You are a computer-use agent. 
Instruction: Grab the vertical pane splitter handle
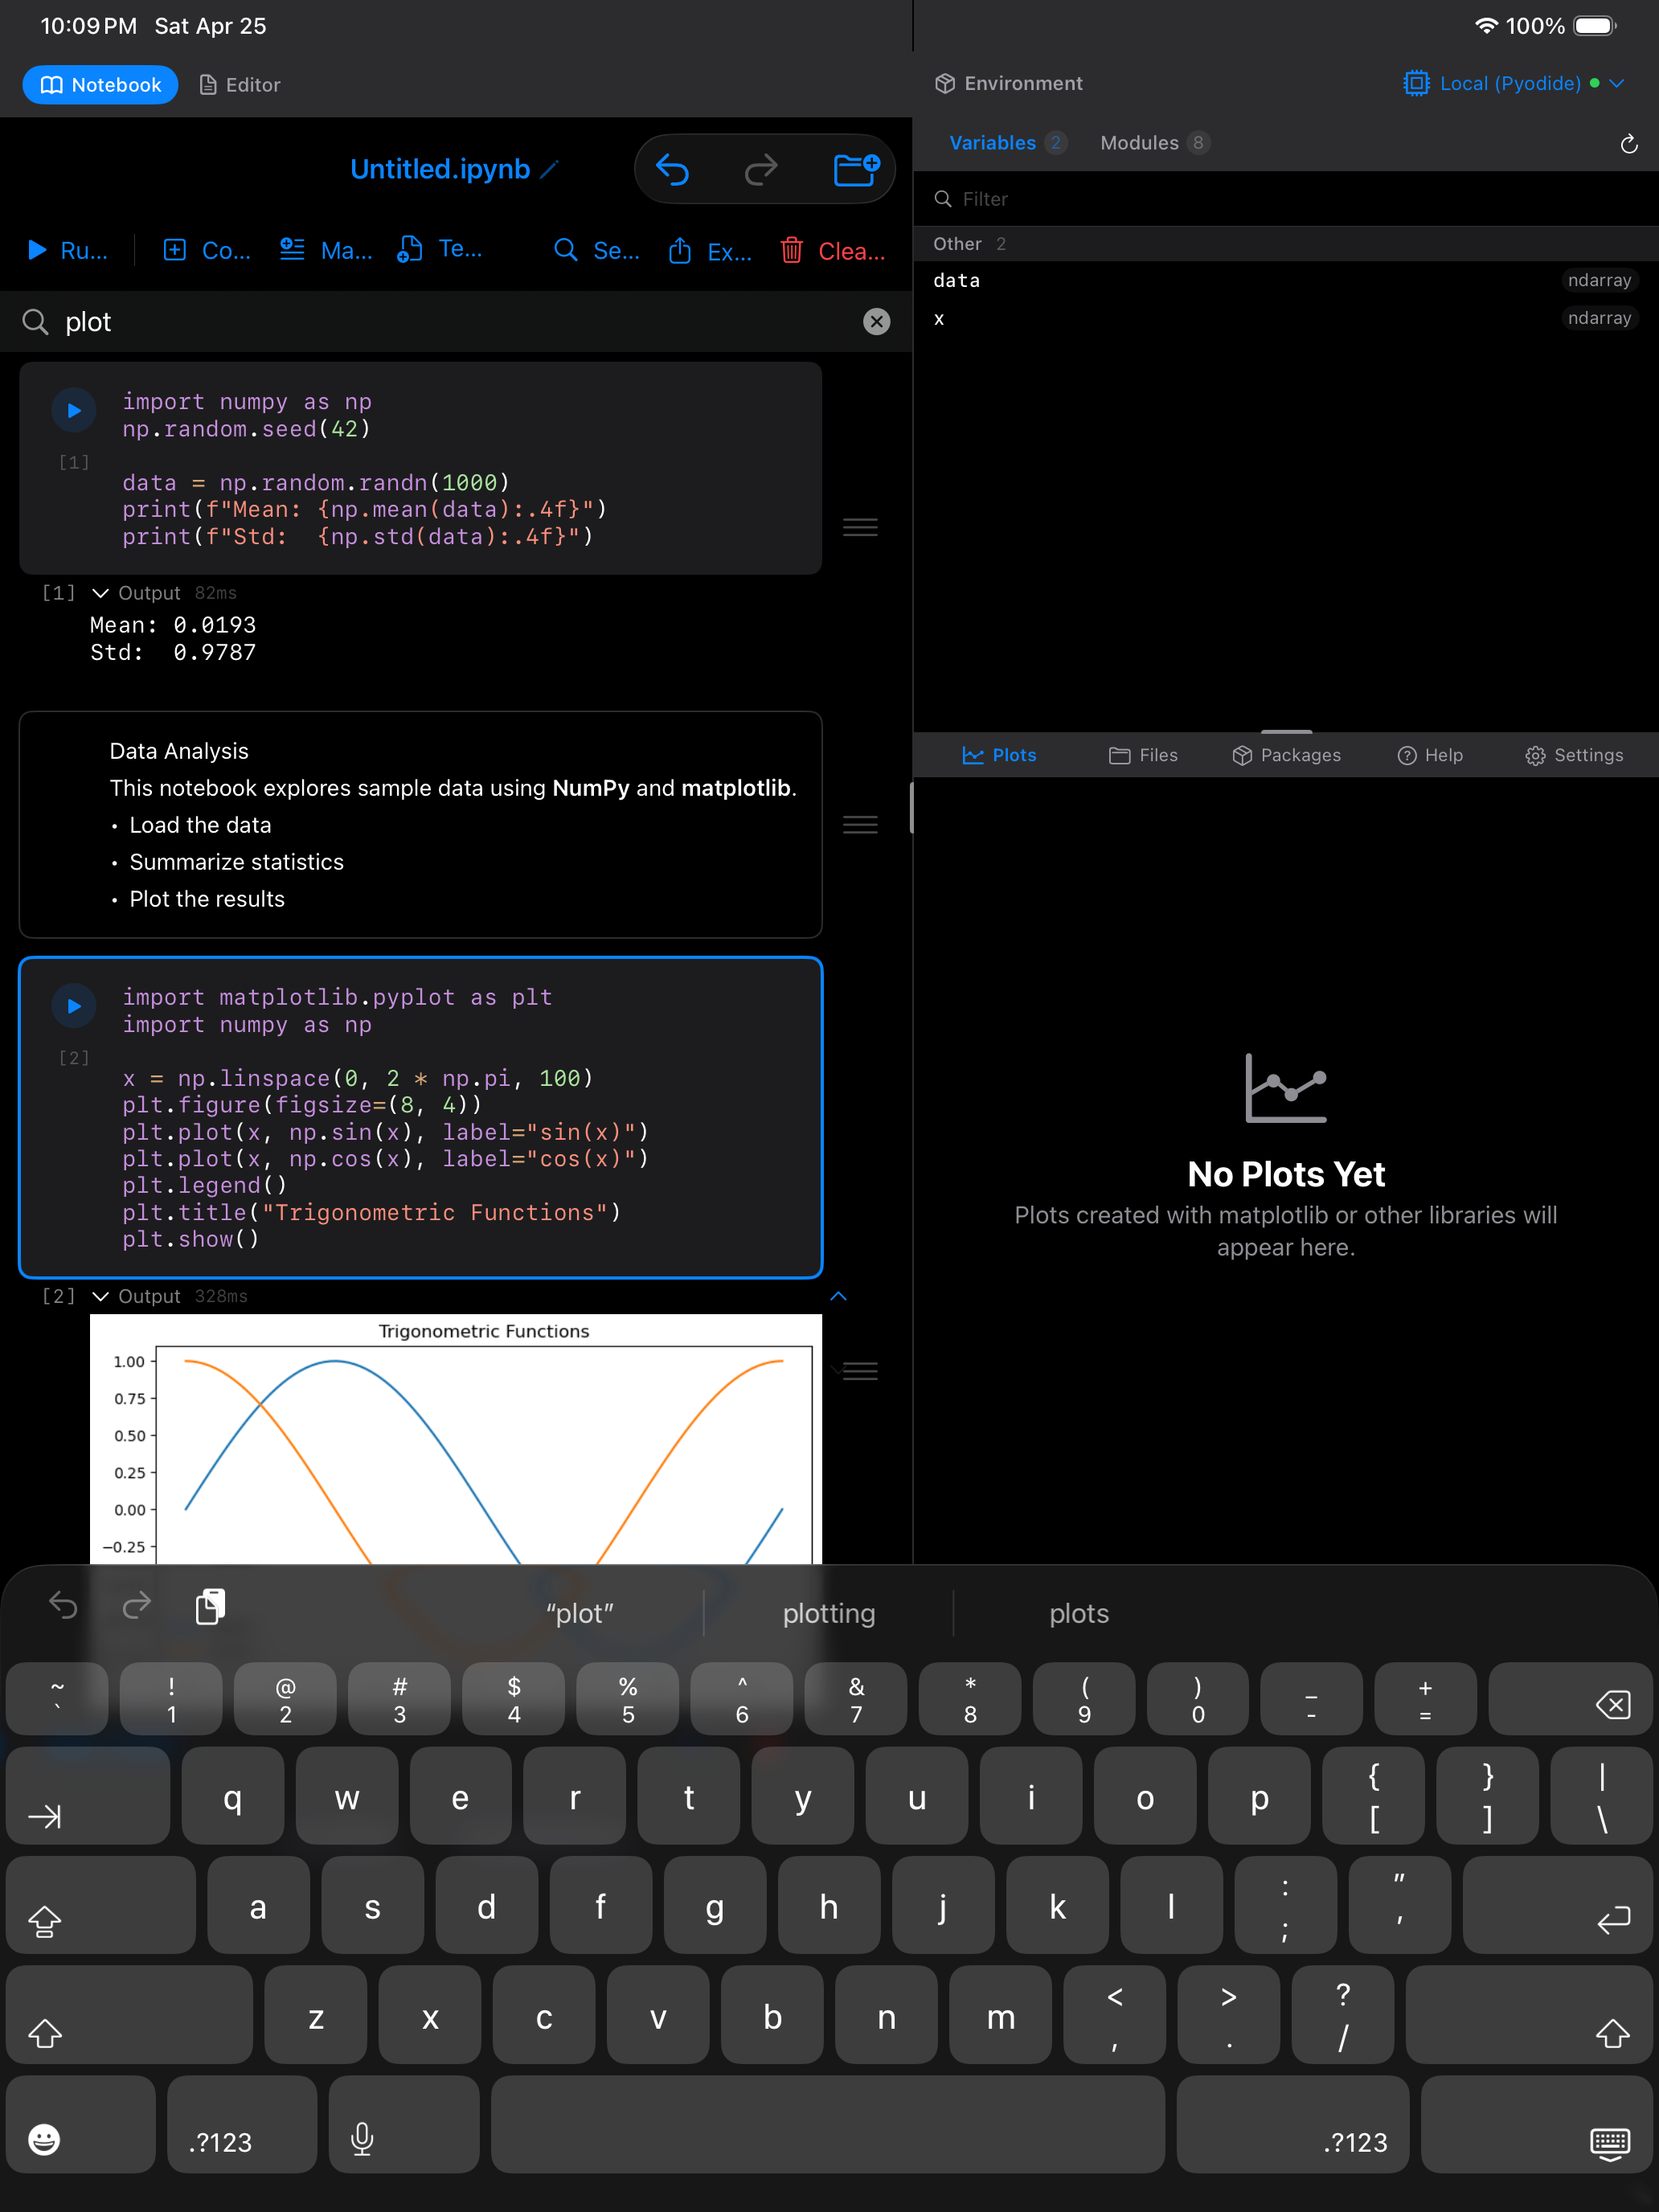[912, 808]
